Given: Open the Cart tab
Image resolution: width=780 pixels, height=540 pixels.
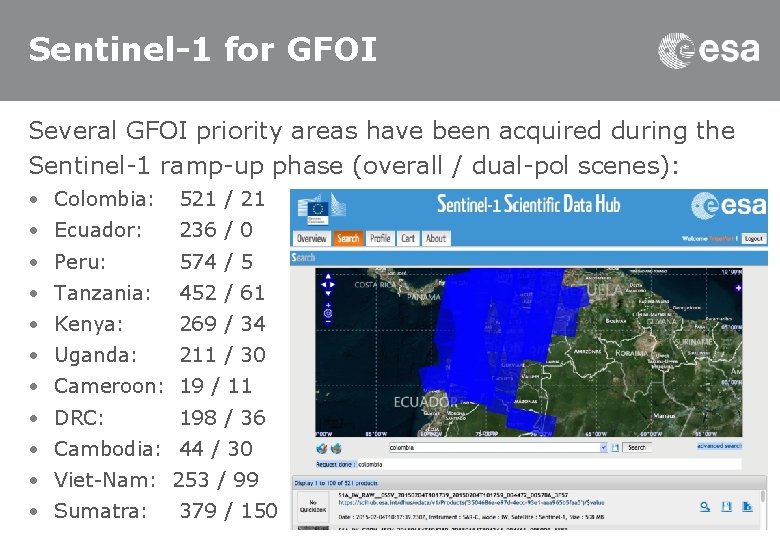Looking at the screenshot, I should pyautogui.click(x=408, y=238).
